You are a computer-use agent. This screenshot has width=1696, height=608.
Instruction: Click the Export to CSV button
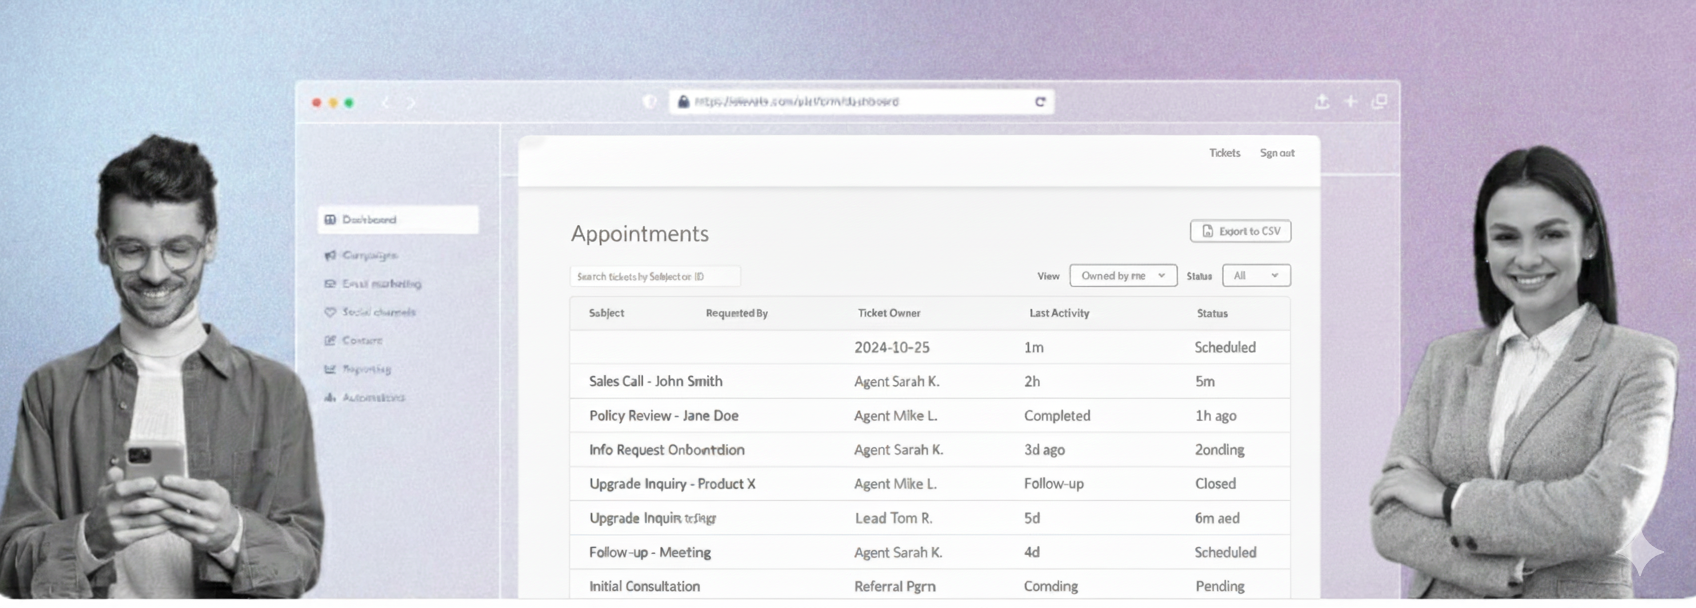click(1240, 231)
